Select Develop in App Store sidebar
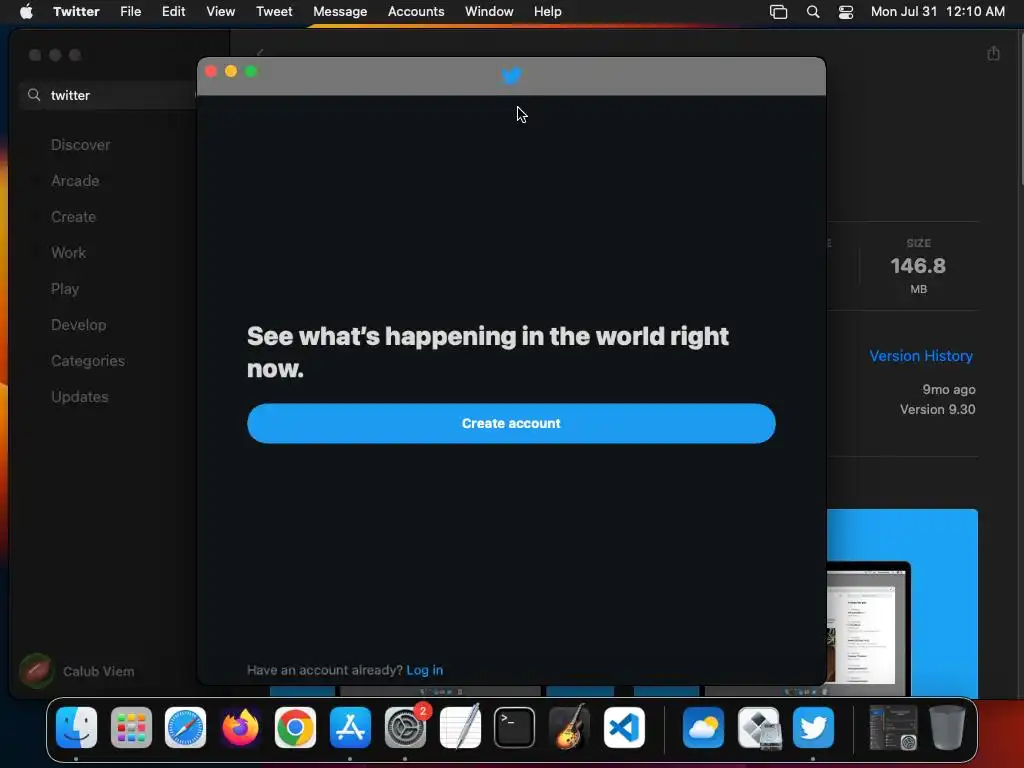1024x768 pixels. click(78, 325)
